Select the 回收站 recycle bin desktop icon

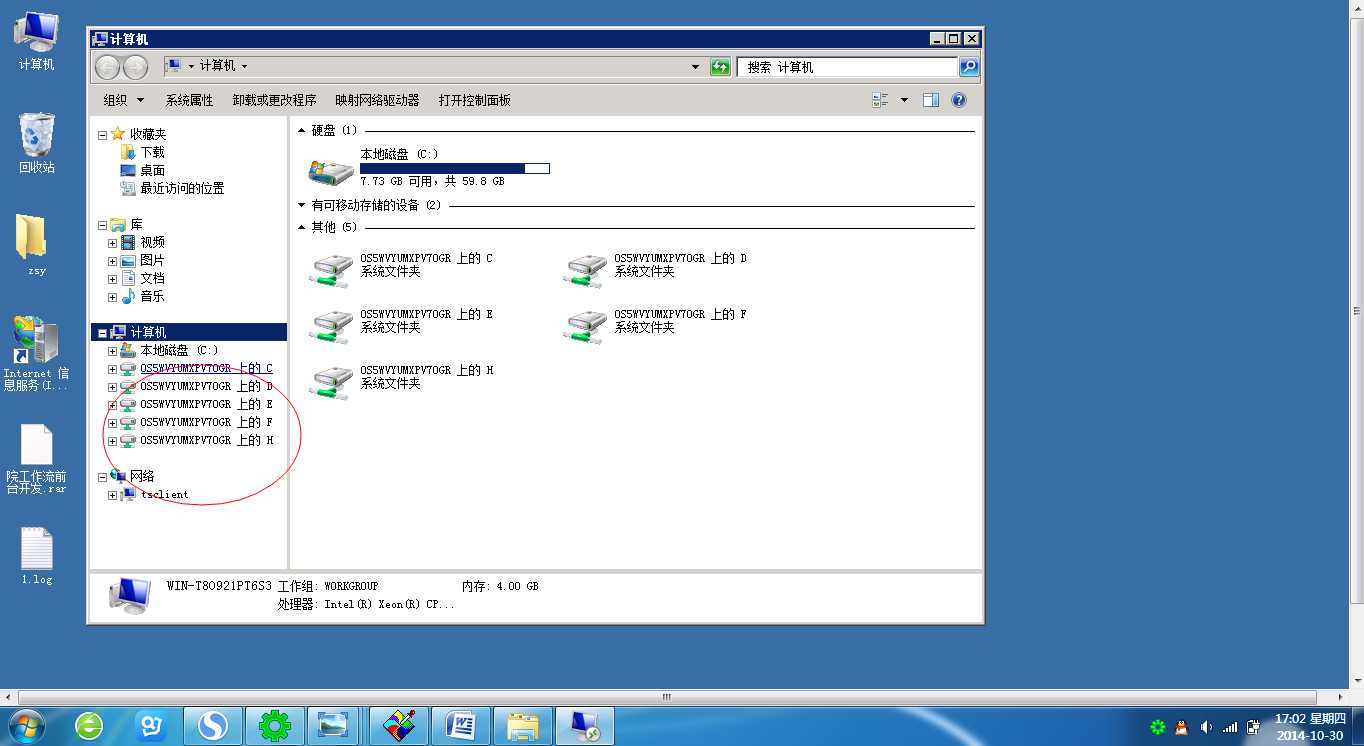click(36, 143)
